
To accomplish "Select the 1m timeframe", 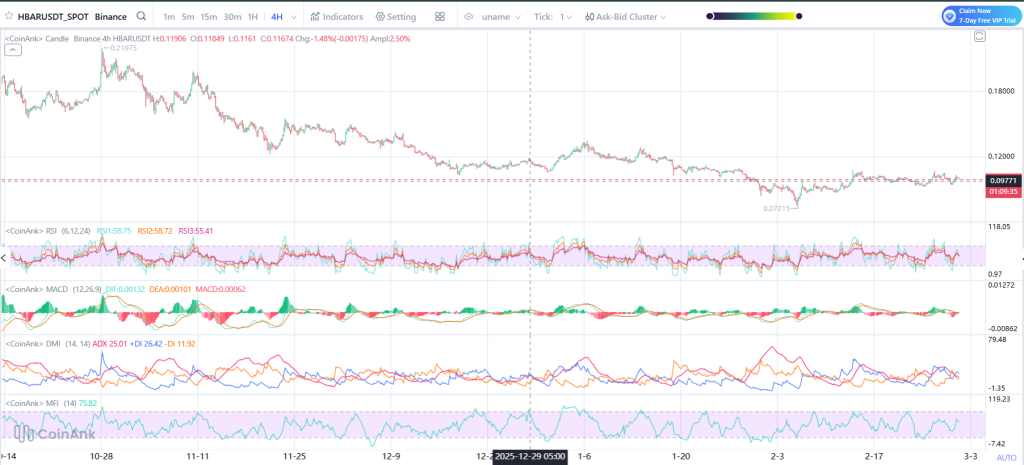I will [x=169, y=17].
